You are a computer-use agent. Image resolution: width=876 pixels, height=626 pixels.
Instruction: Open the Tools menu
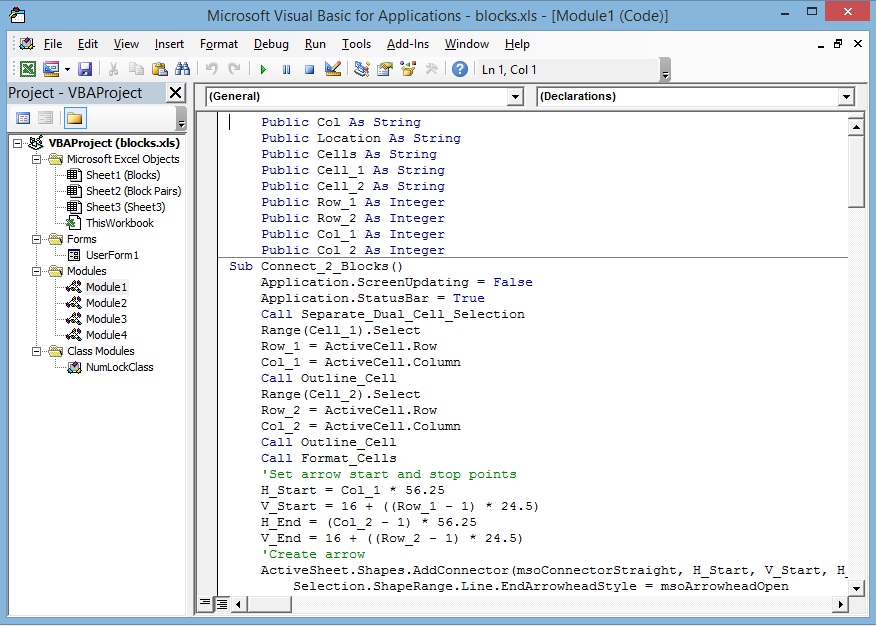click(x=356, y=44)
